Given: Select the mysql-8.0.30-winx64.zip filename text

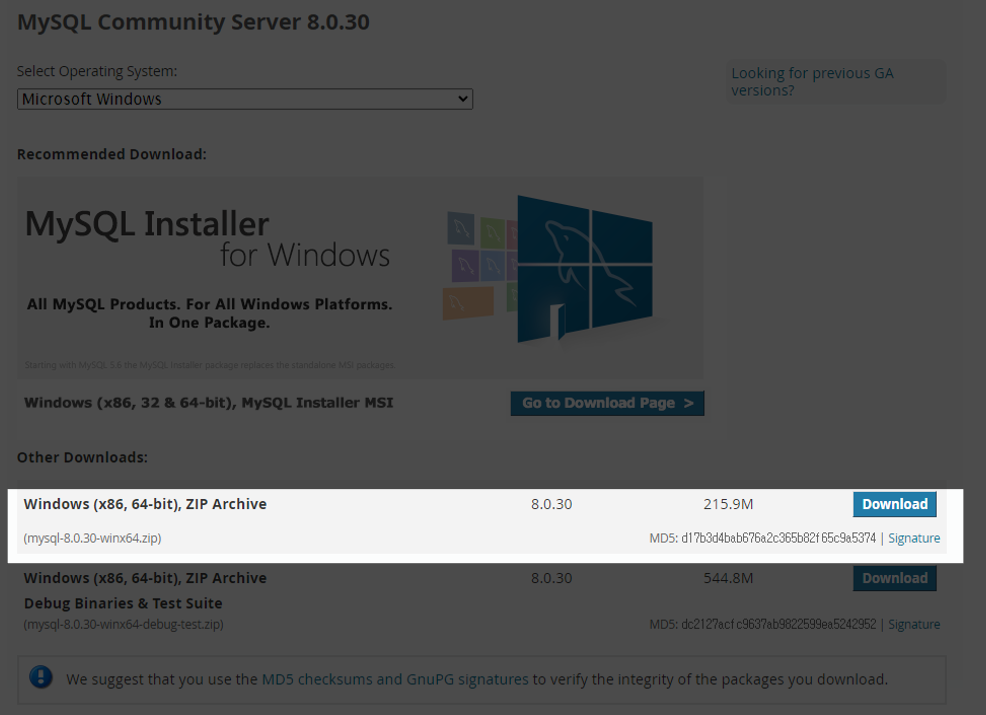Looking at the screenshot, I should coord(92,538).
